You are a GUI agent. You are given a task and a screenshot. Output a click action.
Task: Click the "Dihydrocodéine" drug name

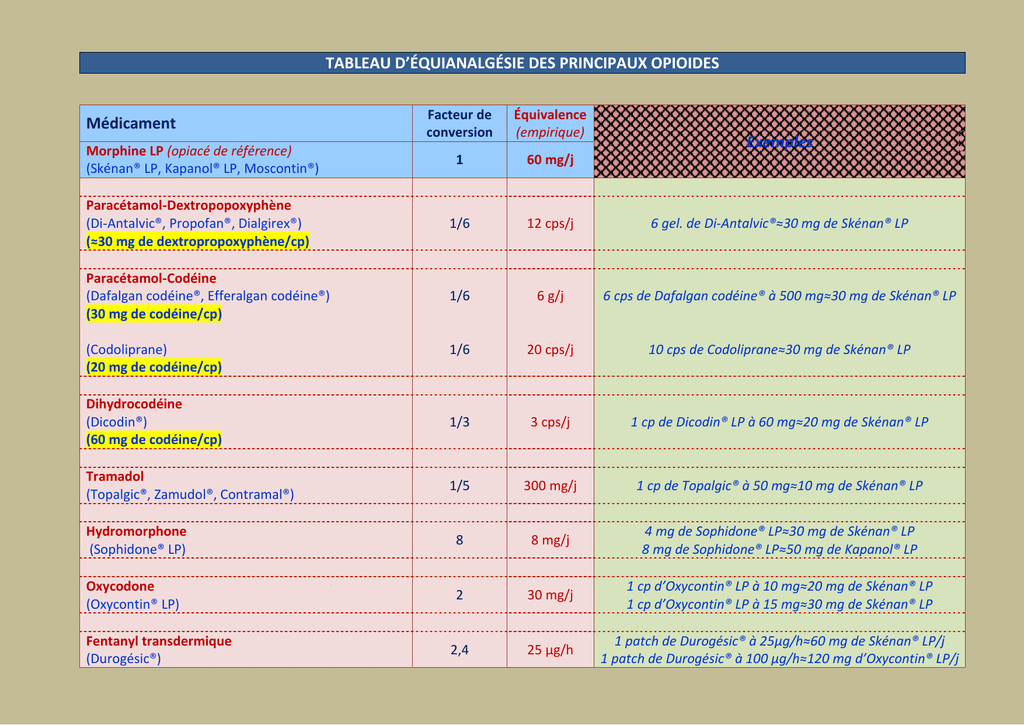134,404
